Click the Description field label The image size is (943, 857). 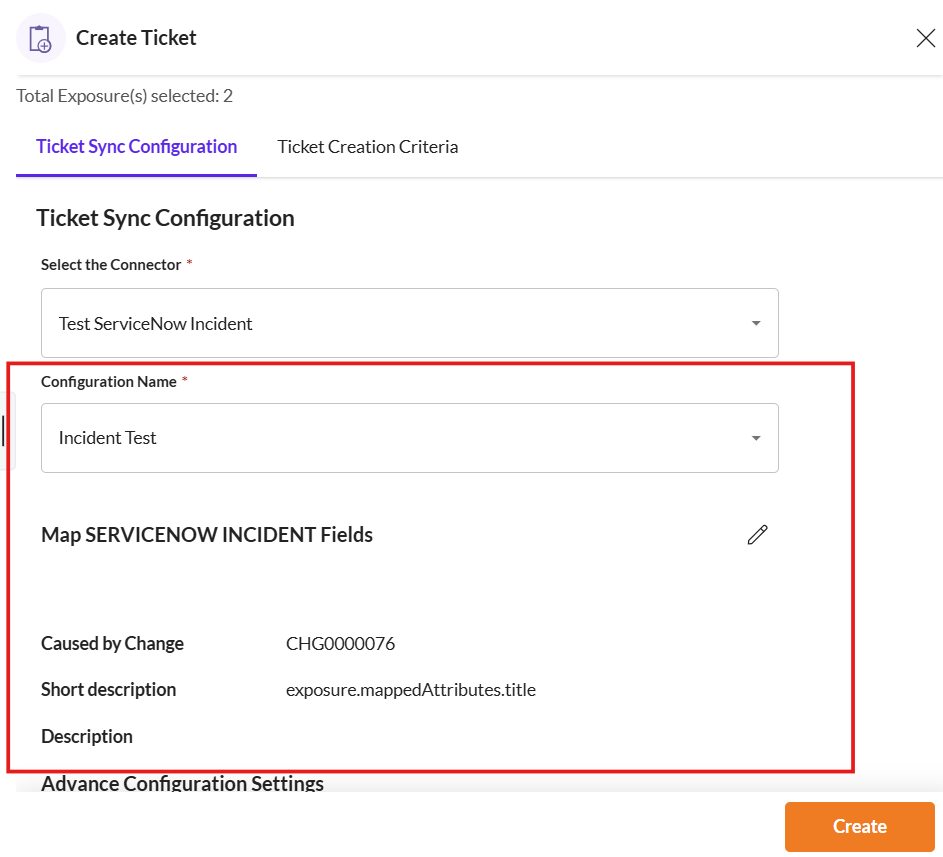[x=87, y=737]
